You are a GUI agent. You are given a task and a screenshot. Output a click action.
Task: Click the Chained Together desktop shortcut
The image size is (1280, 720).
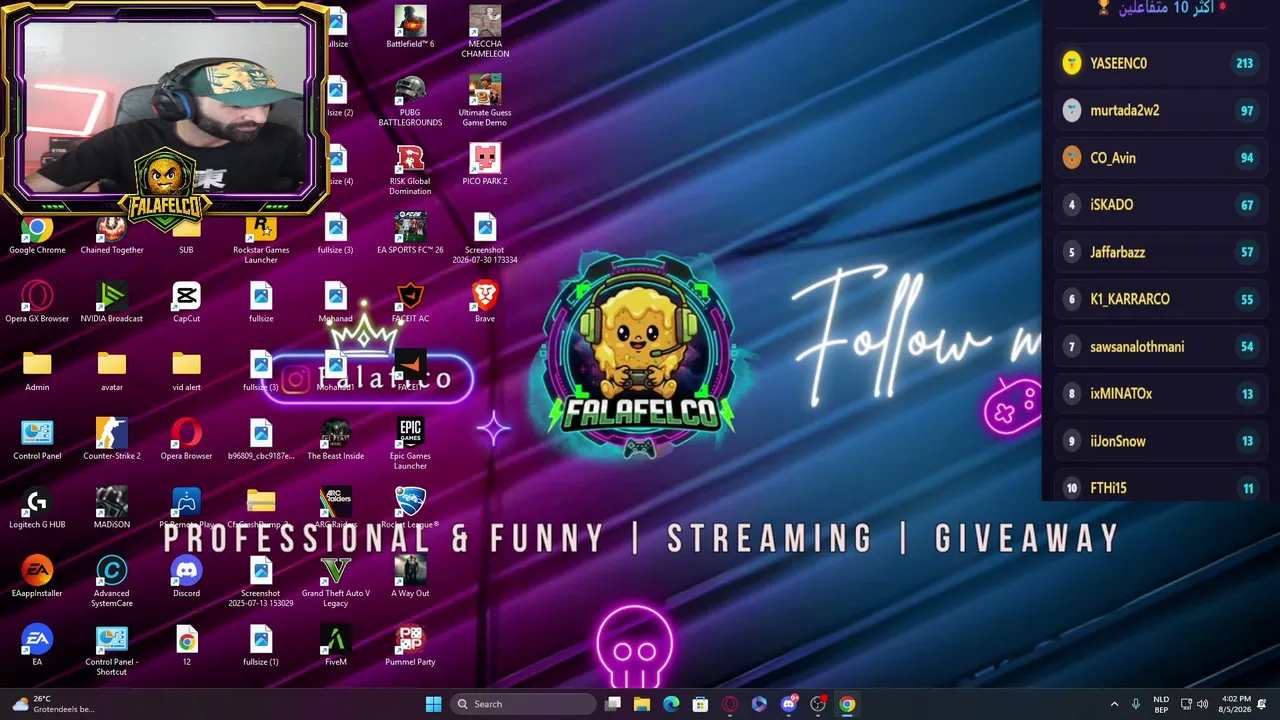(112, 234)
